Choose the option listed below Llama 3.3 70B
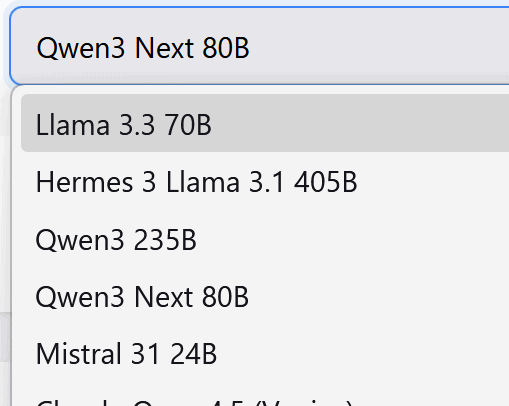This screenshot has height=406, width=509. 265,182
